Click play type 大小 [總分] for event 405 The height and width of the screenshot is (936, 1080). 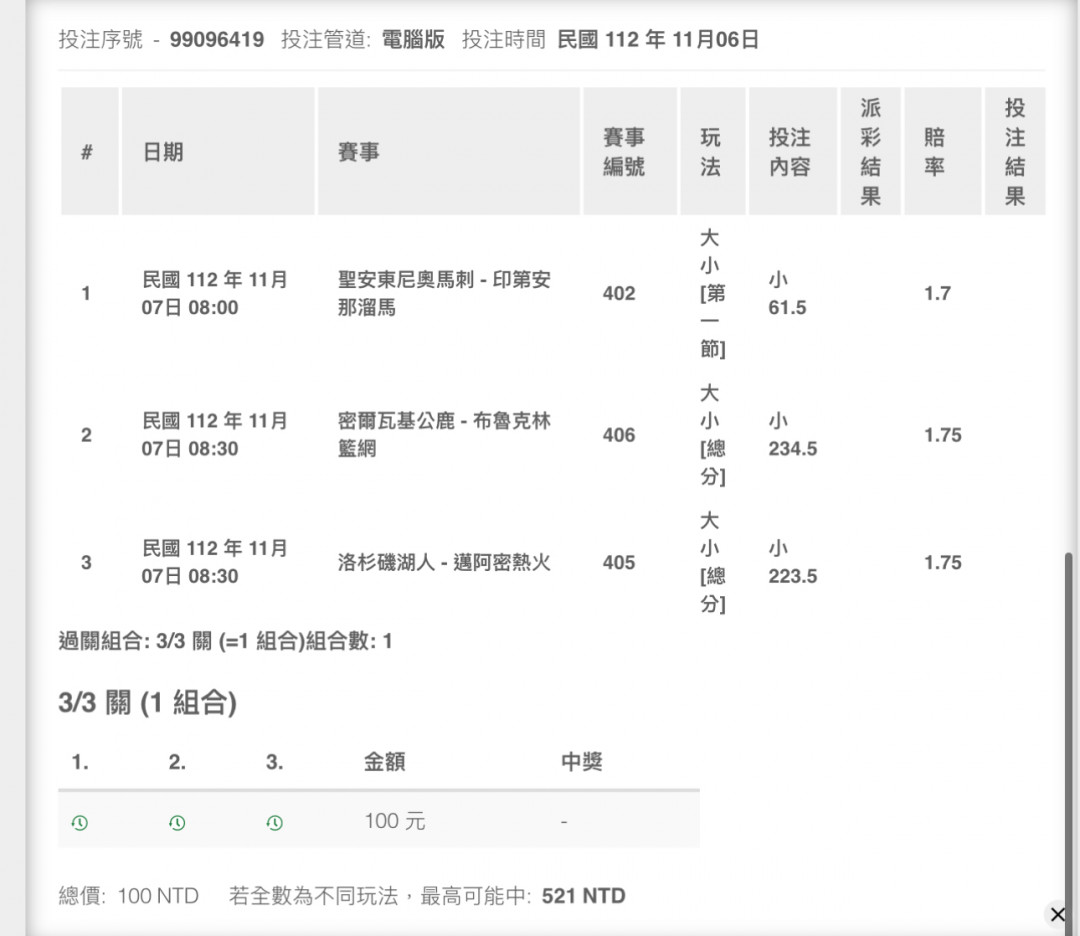(712, 563)
